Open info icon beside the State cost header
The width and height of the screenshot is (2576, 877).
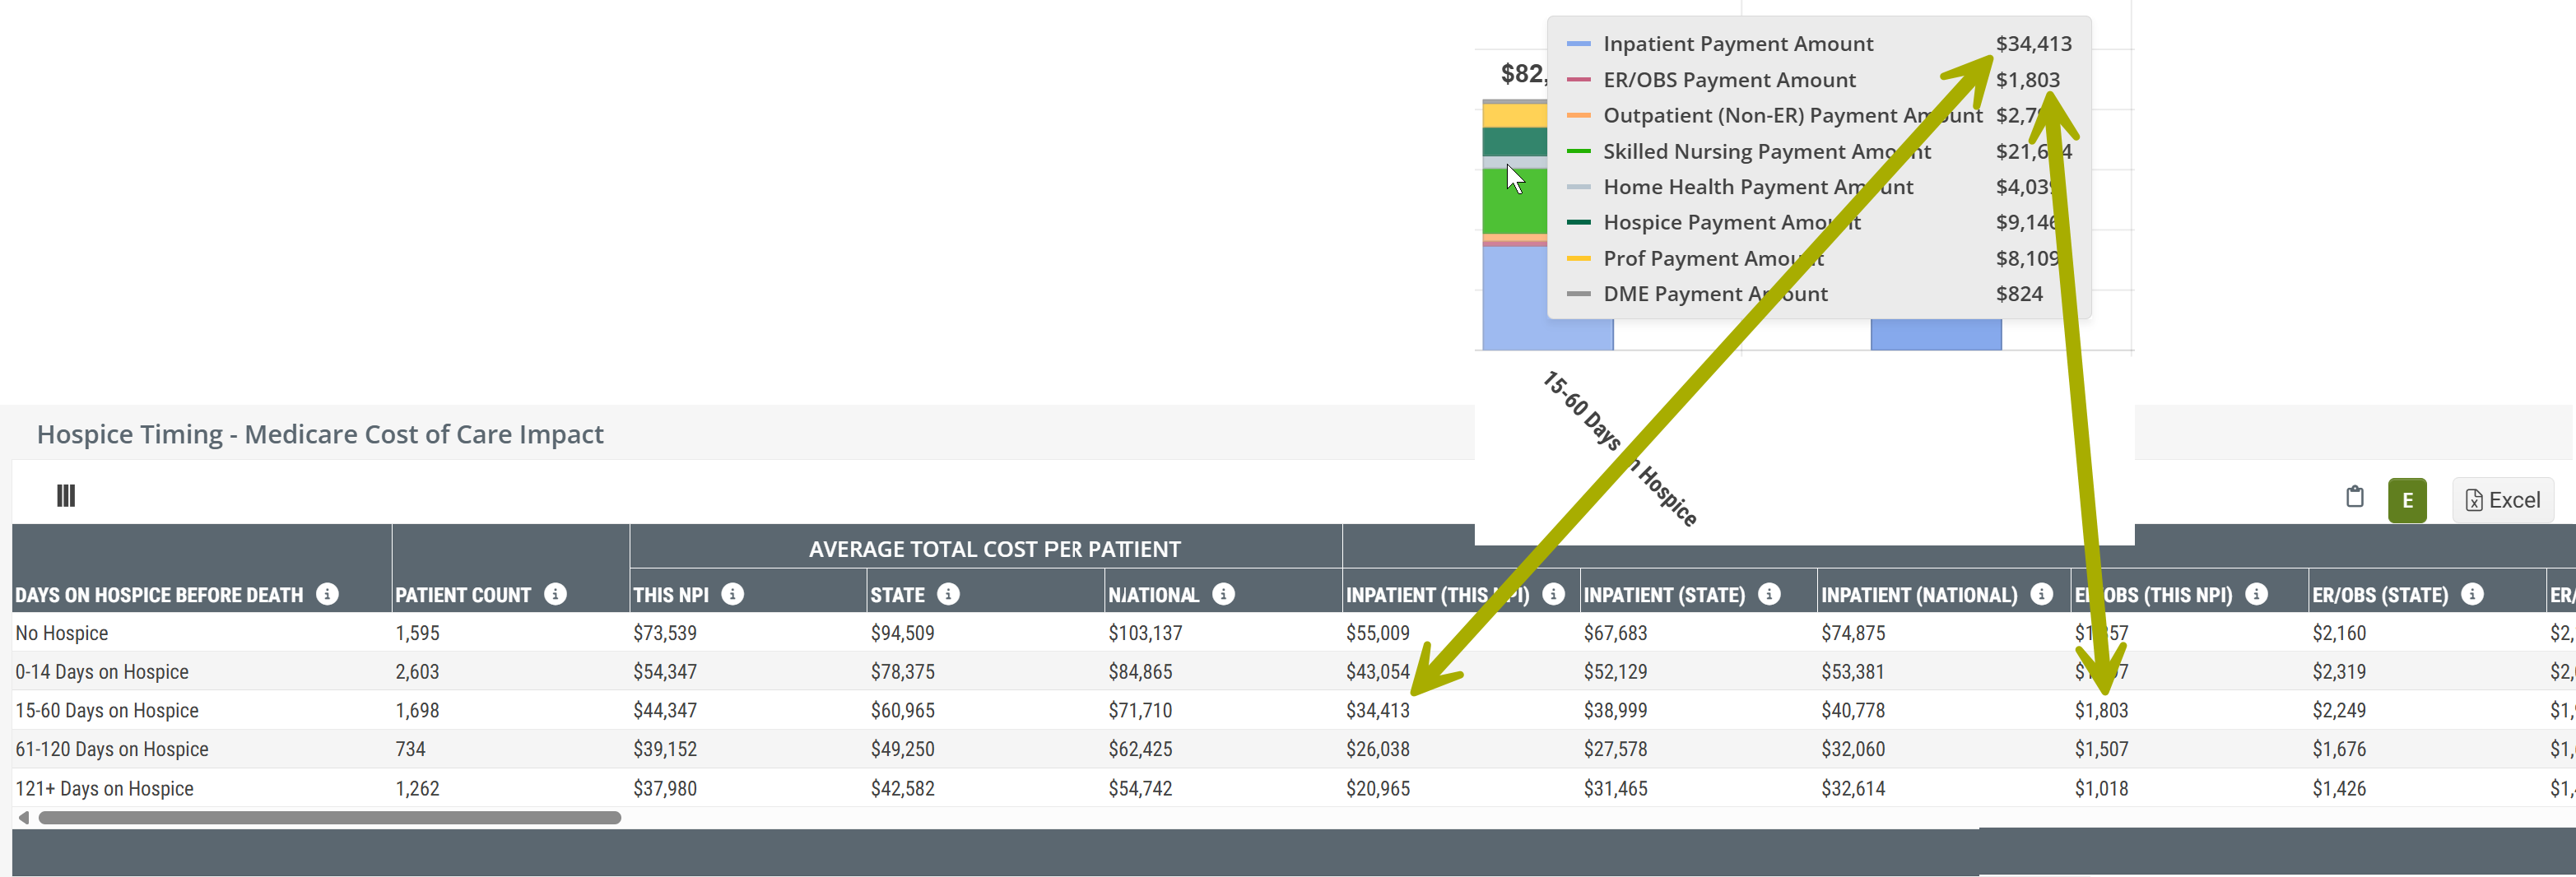click(948, 594)
